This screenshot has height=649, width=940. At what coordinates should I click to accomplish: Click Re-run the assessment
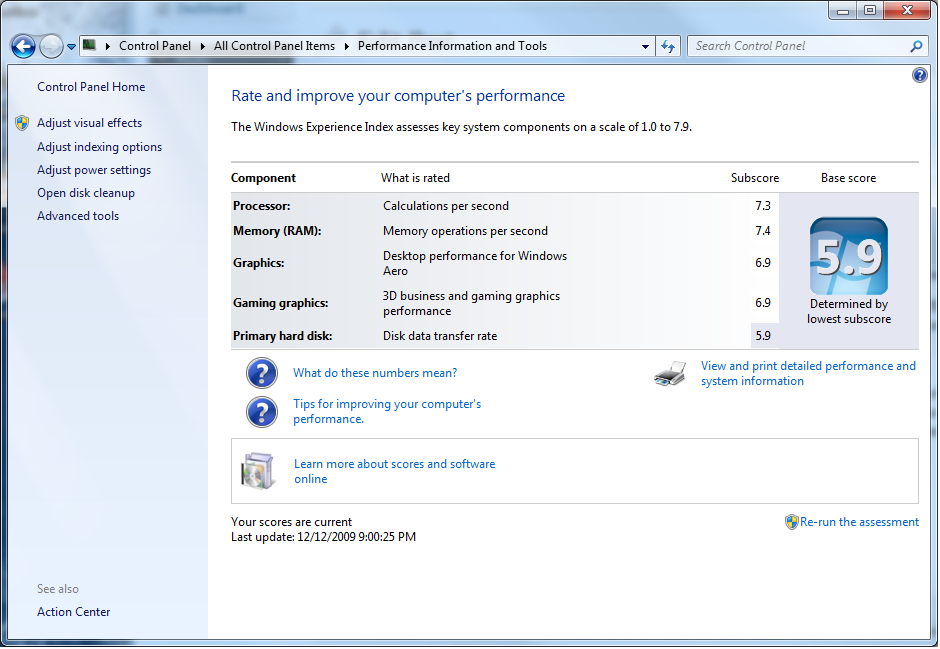pyautogui.click(x=859, y=522)
